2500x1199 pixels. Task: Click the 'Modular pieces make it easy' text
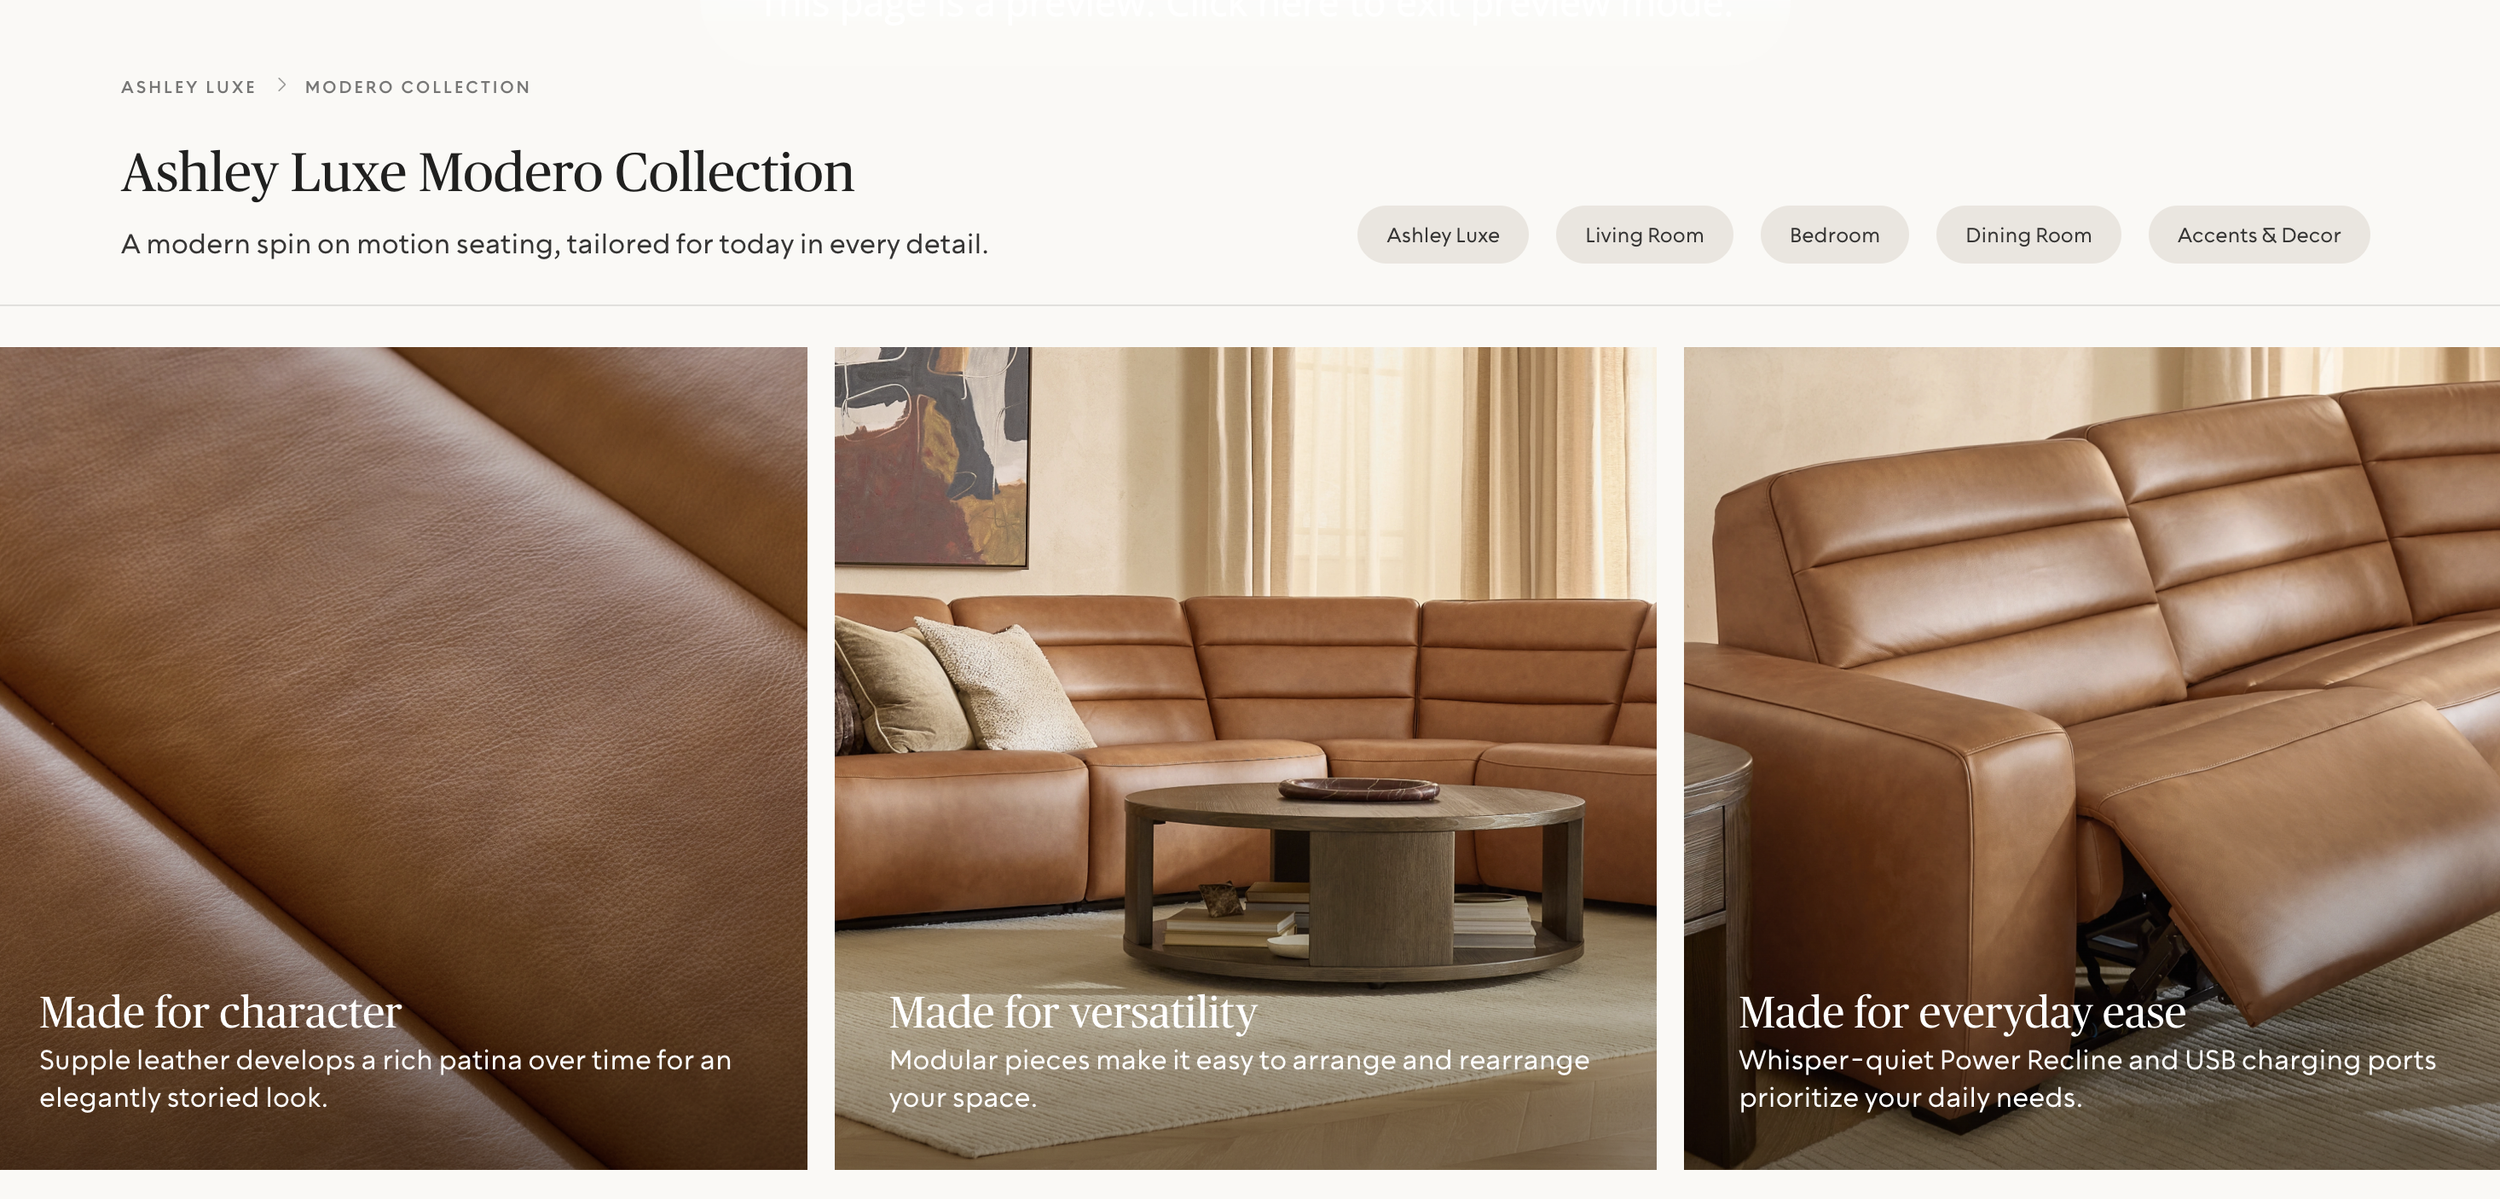tap(1239, 1079)
